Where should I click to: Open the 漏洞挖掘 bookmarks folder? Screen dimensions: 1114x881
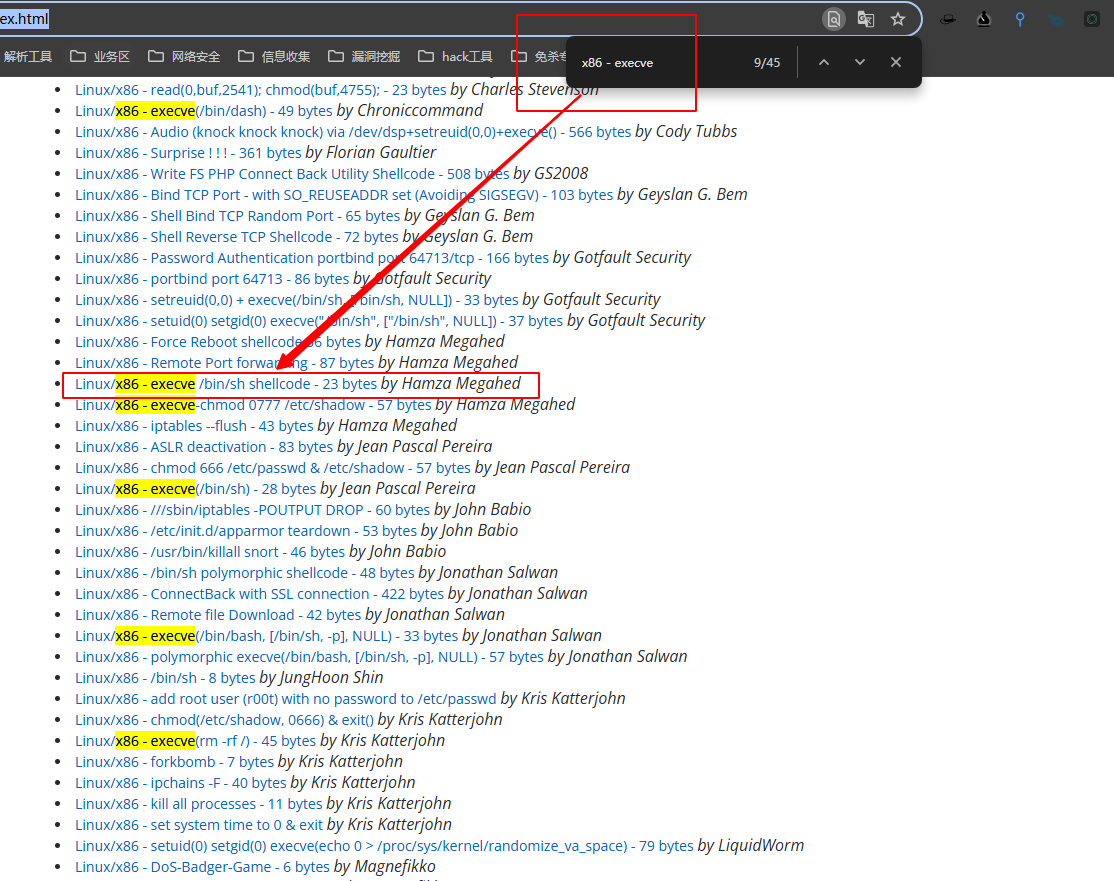pos(364,57)
